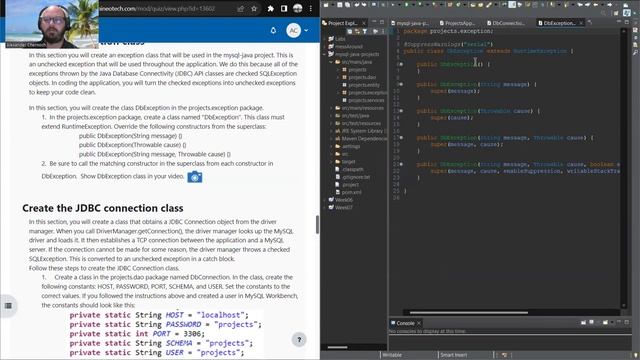Click the Project Explorer horizontal scrollbar
640x360 pixels.
[x=338, y=347]
